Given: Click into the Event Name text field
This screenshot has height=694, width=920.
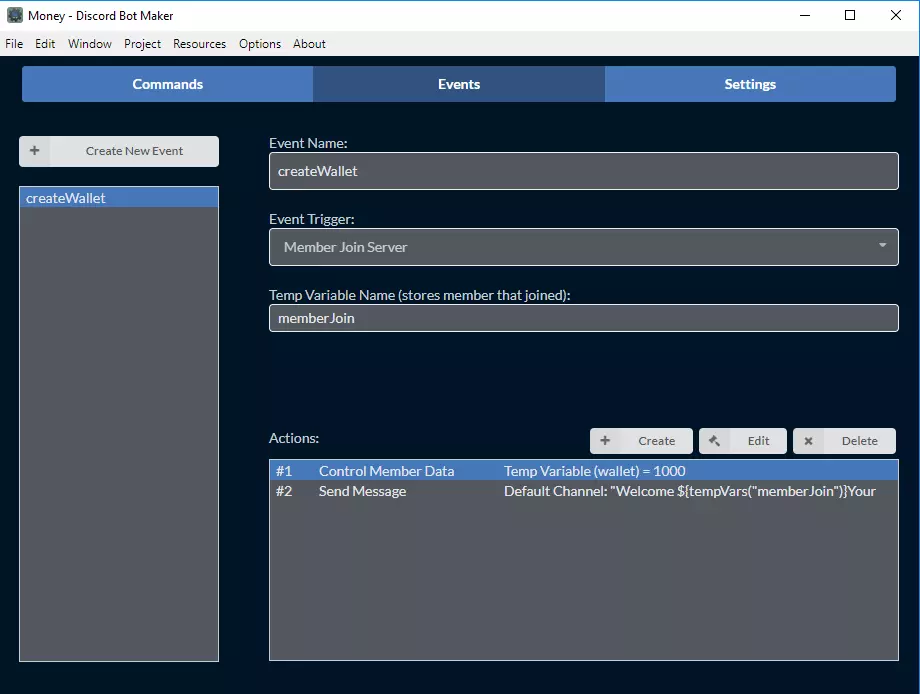Looking at the screenshot, I should click(583, 171).
